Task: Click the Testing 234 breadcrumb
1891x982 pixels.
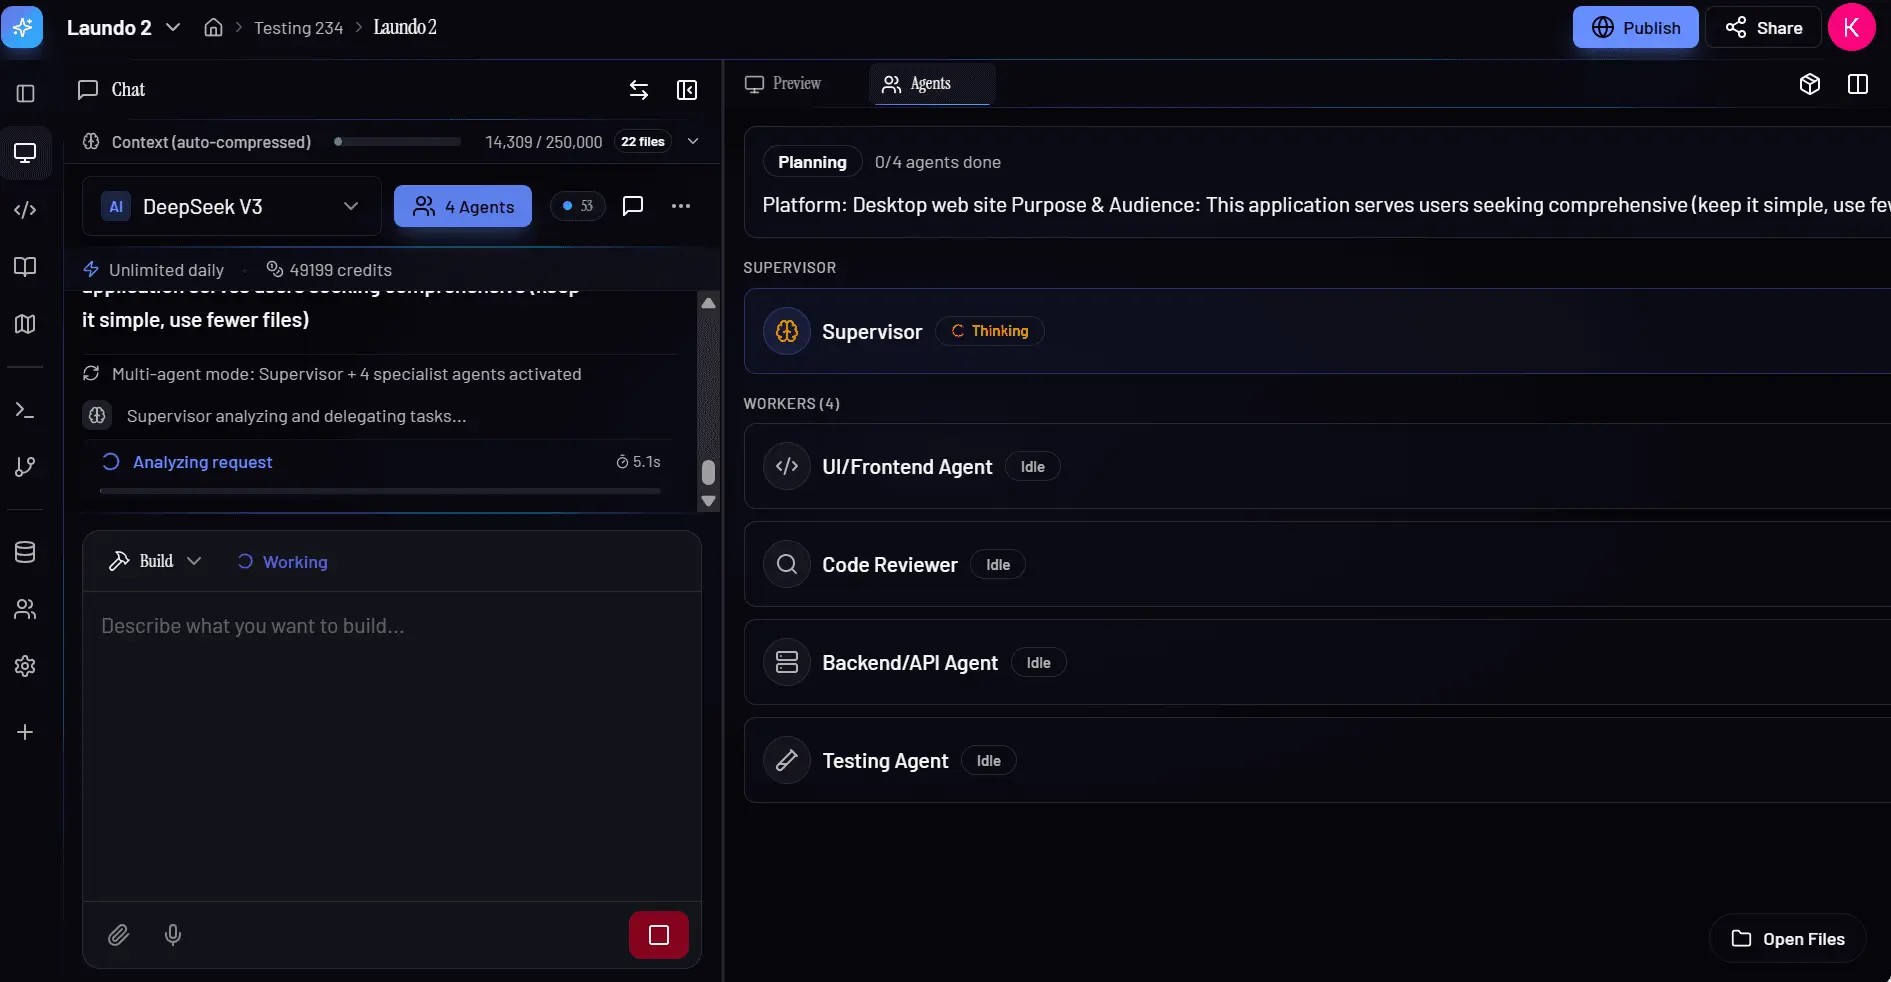Action: click(x=298, y=28)
